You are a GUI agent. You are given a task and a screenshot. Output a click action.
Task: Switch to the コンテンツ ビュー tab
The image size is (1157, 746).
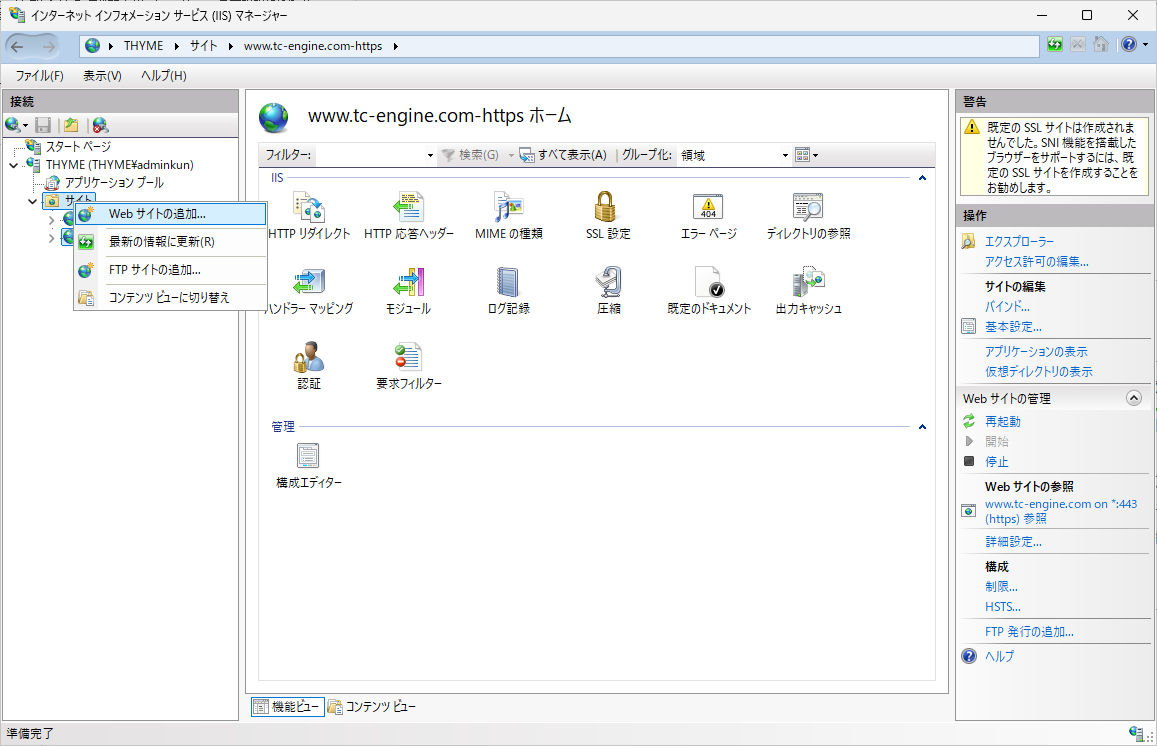(372, 707)
